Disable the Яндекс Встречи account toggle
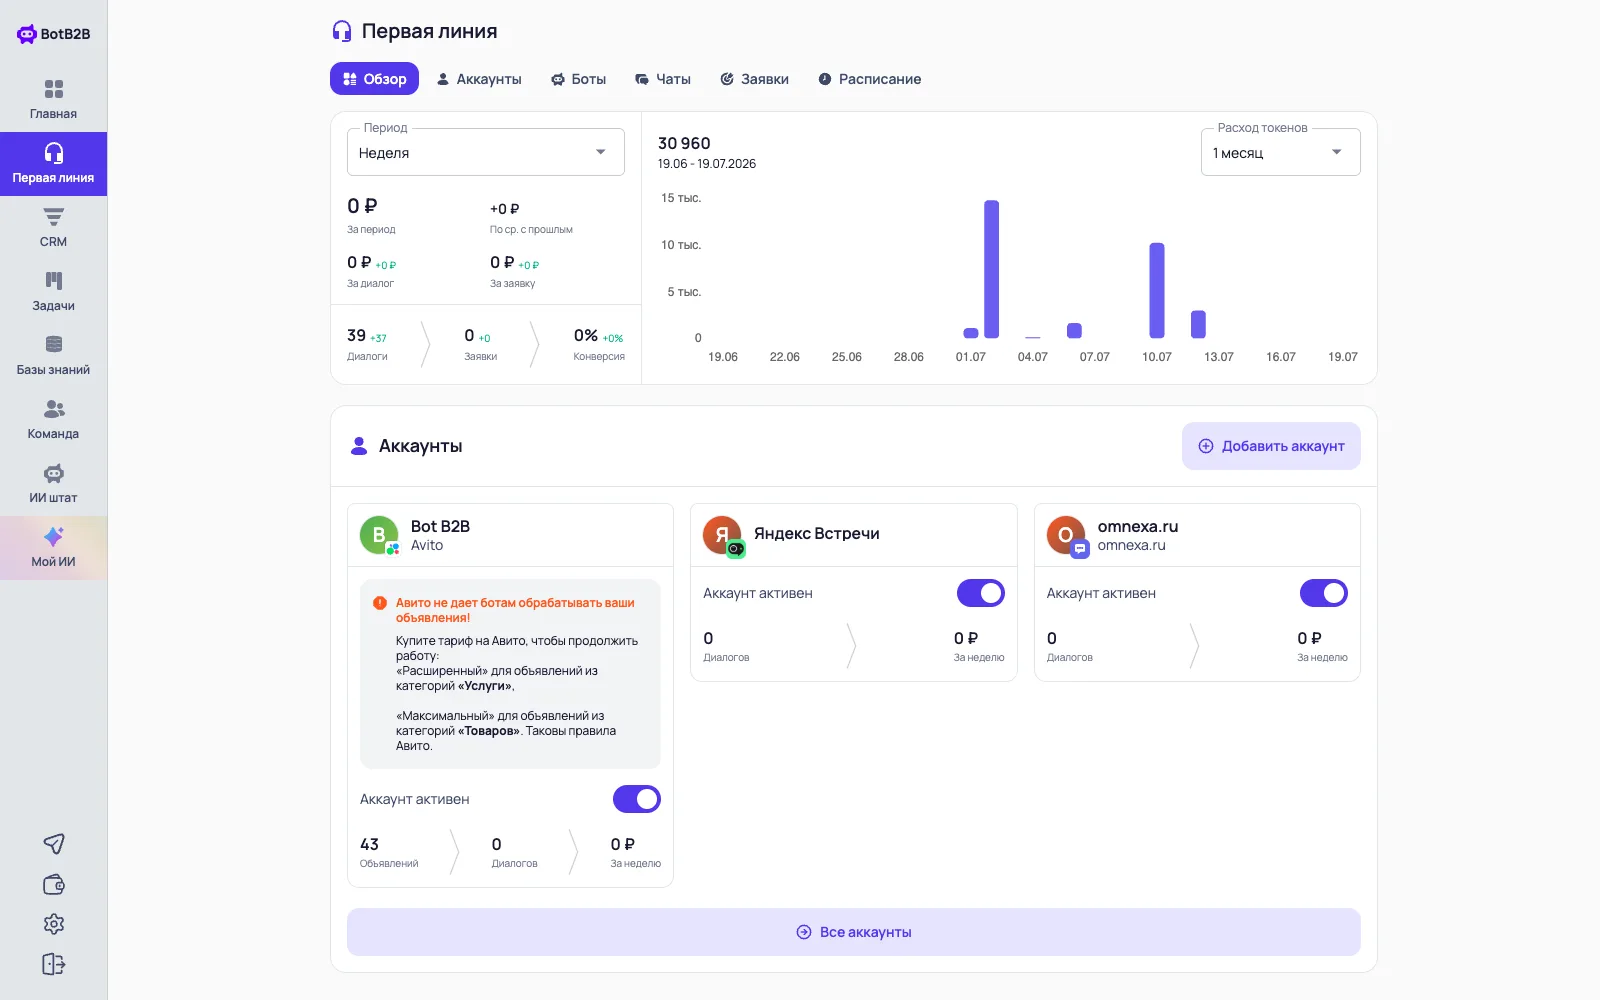 pyautogui.click(x=981, y=593)
